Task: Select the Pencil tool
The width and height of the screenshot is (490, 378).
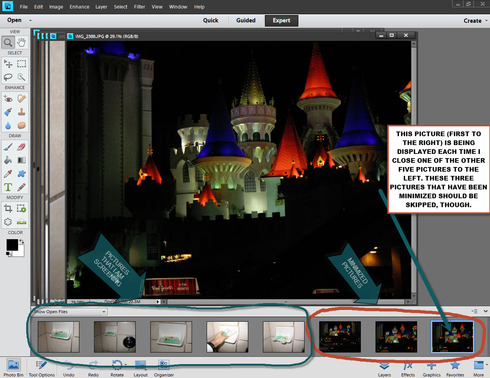Action: pos(21,187)
